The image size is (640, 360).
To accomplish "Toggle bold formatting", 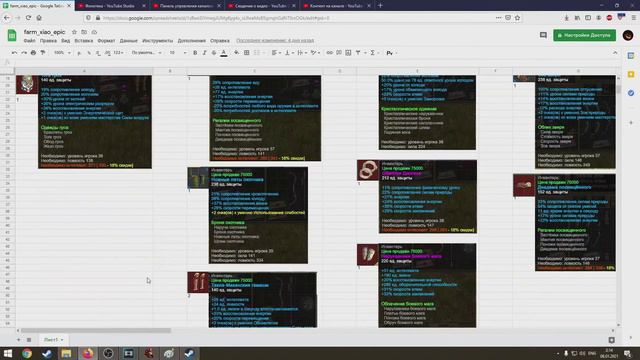I will 195,53.
